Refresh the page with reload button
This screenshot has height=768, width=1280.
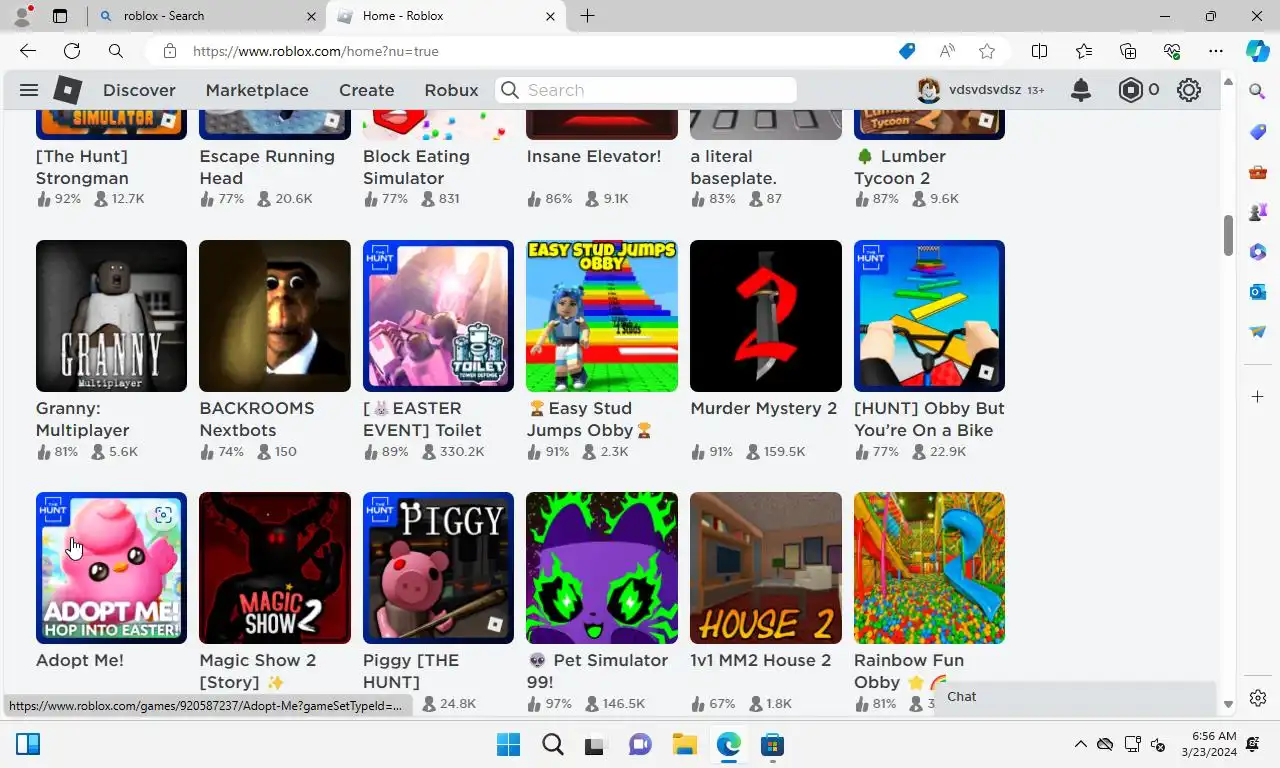72,51
